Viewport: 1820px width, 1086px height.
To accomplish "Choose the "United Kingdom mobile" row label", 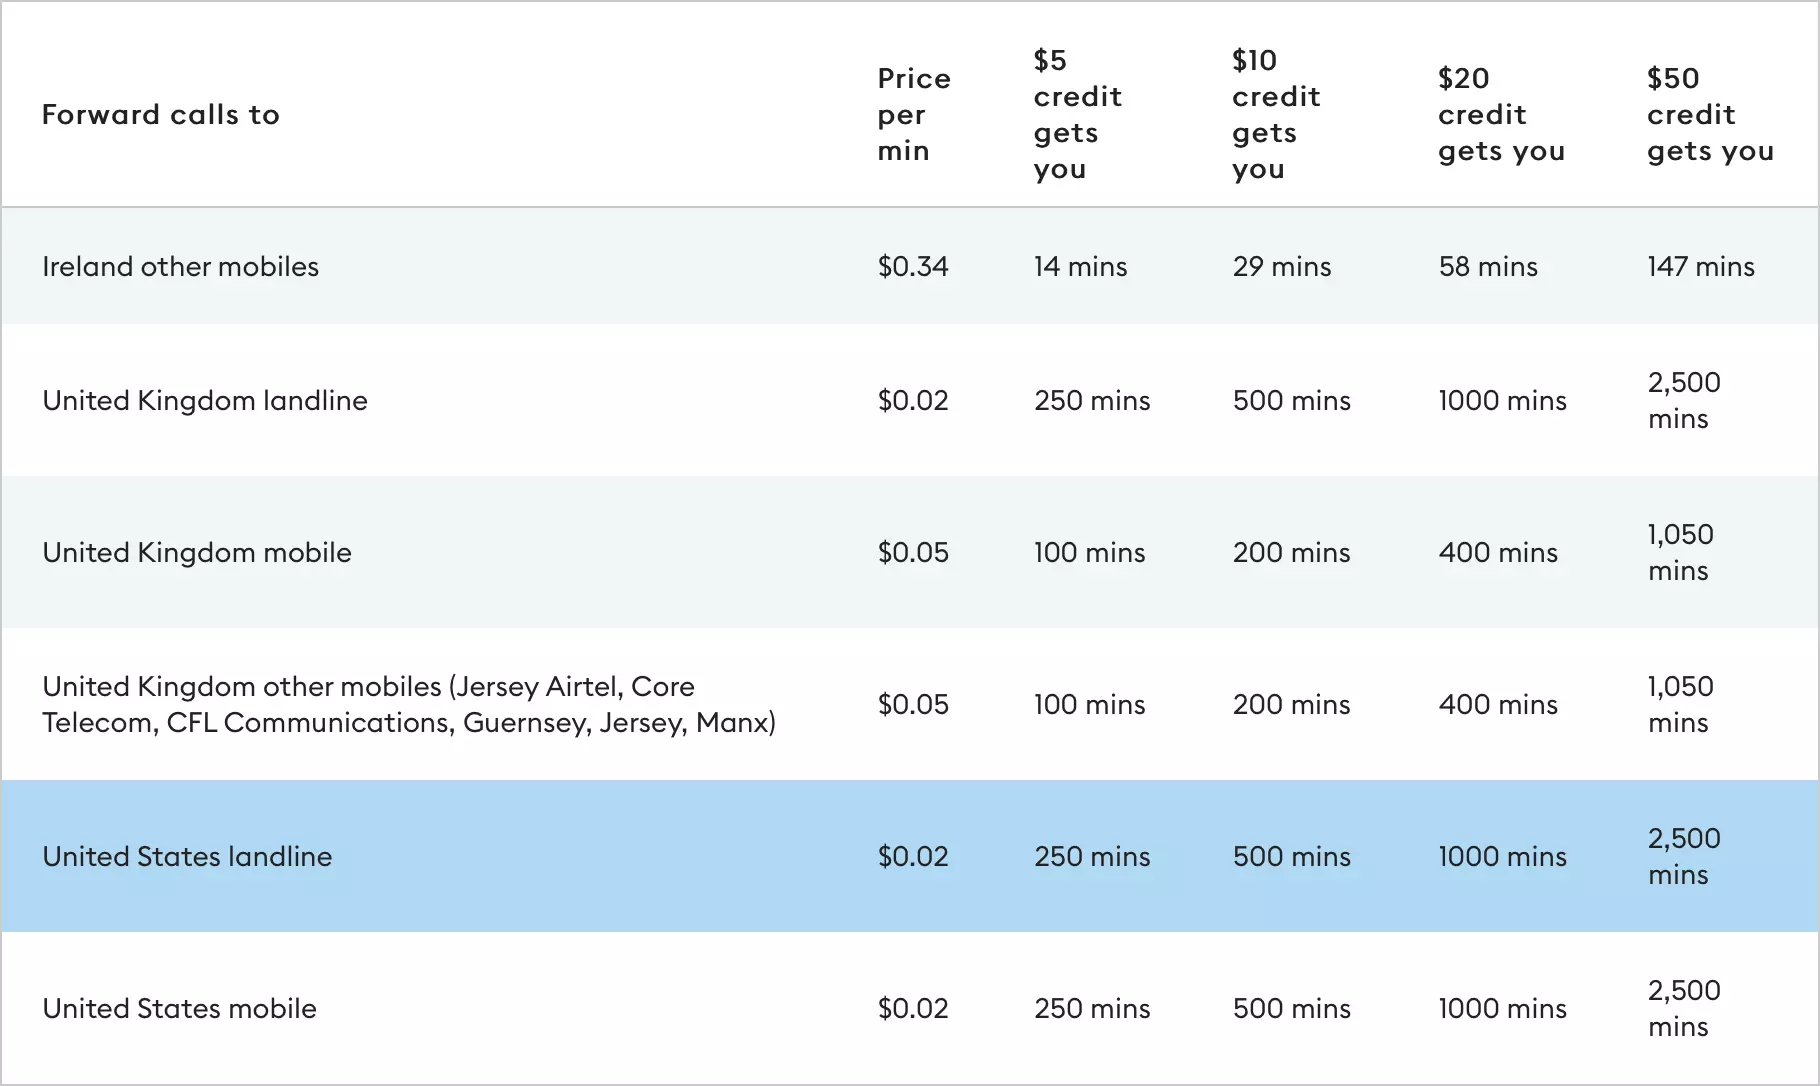I will 197,553.
